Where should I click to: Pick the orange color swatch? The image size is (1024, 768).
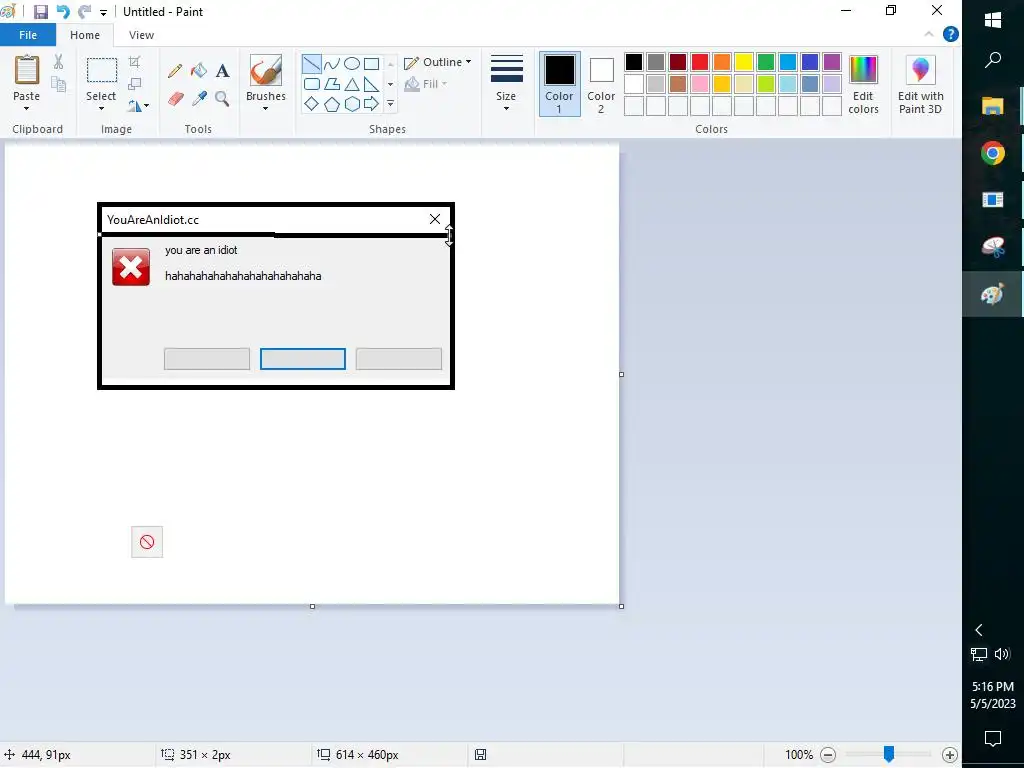[x=722, y=62]
